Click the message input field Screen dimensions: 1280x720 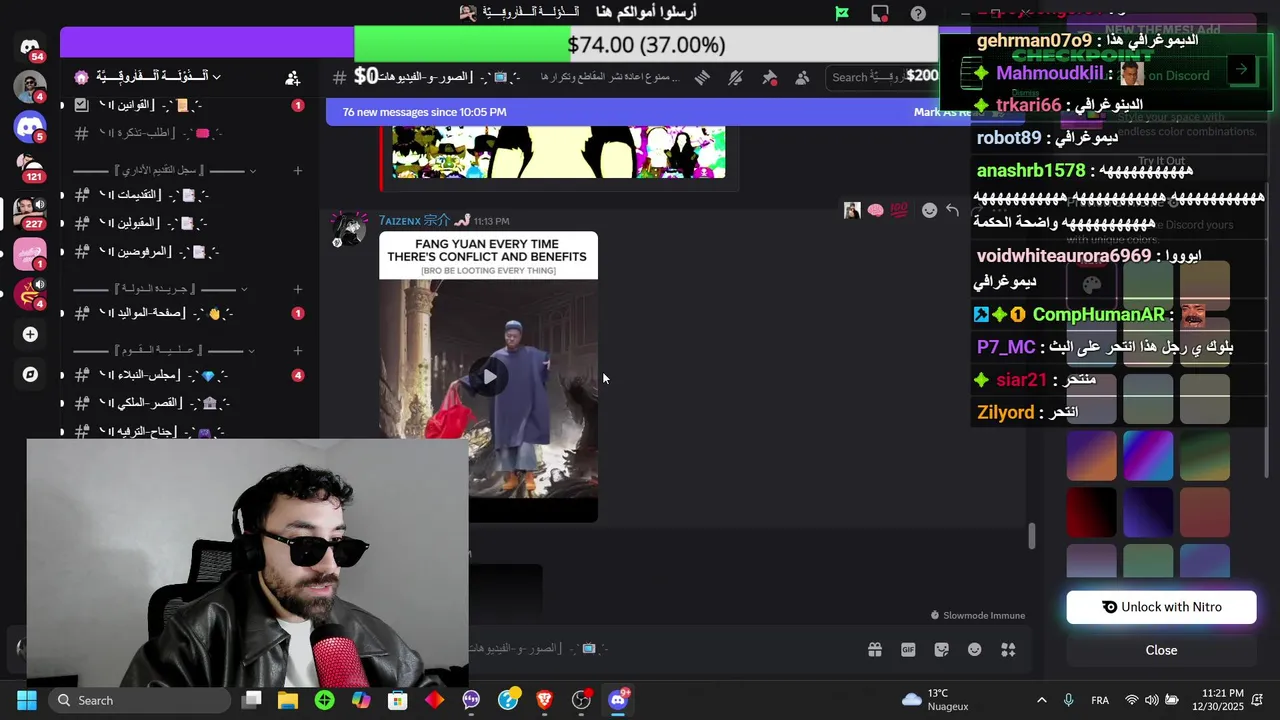tap(660, 648)
